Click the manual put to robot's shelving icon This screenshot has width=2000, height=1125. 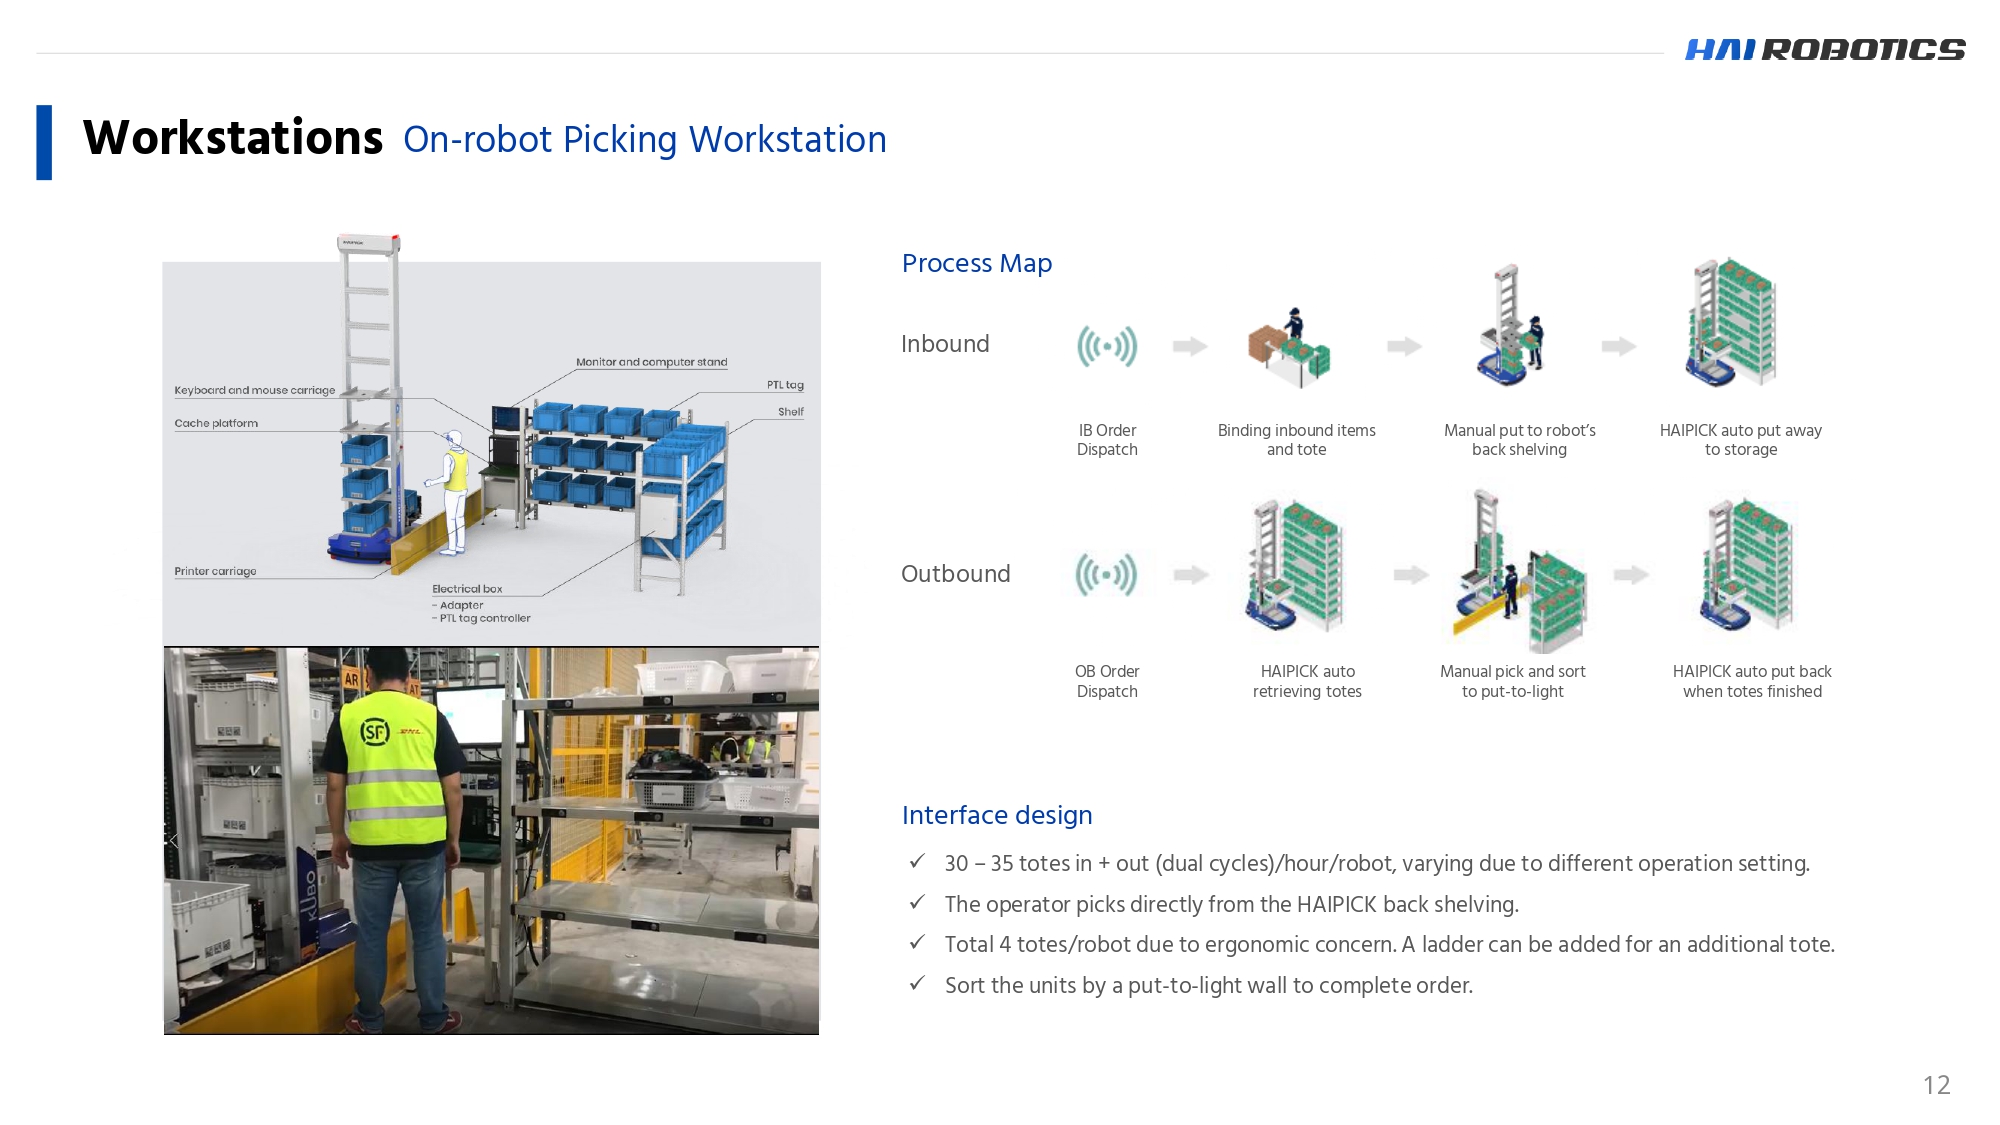[1512, 328]
